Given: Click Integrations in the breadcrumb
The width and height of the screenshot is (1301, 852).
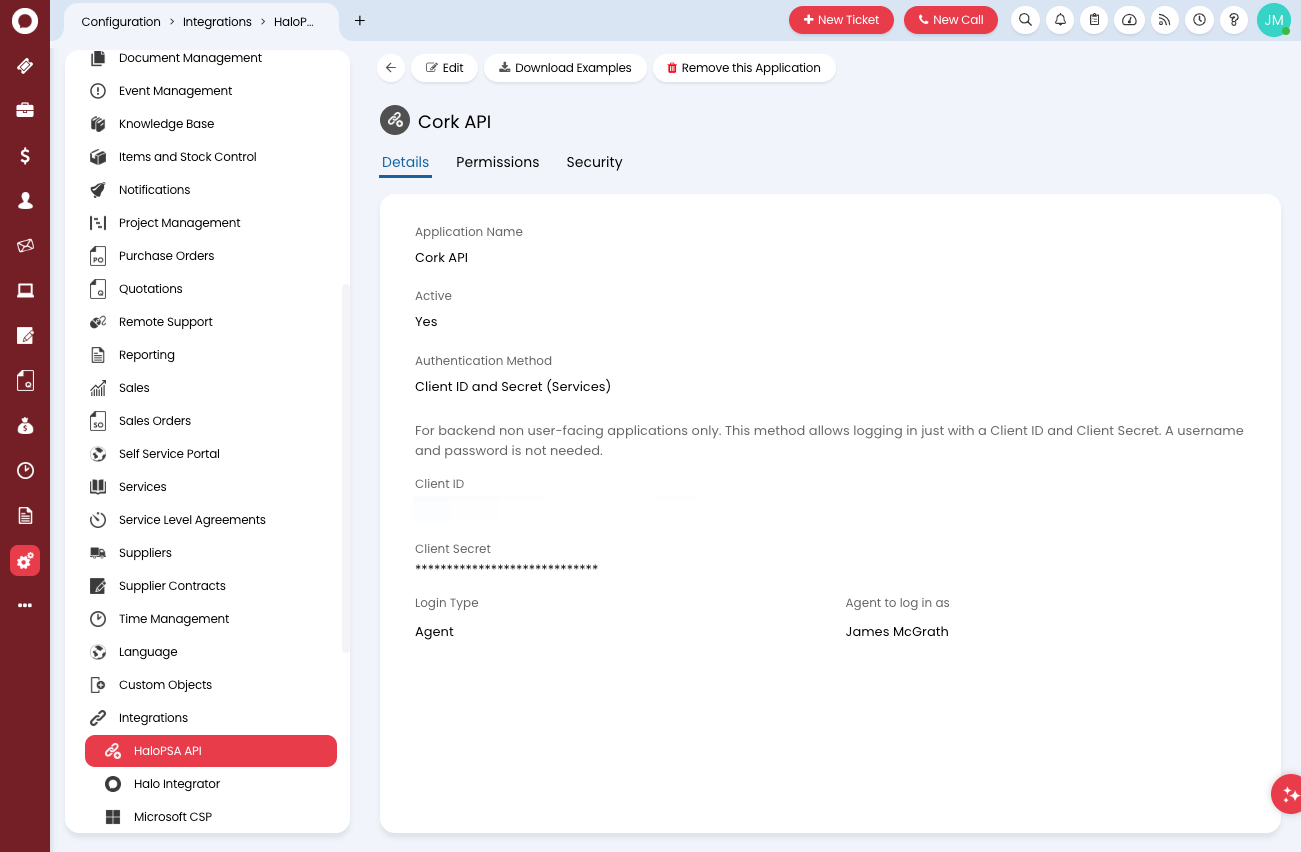Looking at the screenshot, I should click(x=217, y=21).
